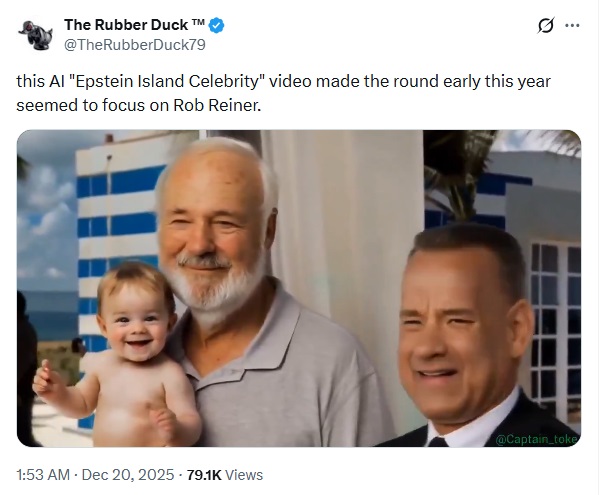Image resolution: width=603 pixels, height=495 pixels.
Task: Click The Rubber Duck profile avatar
Action: 35,34
